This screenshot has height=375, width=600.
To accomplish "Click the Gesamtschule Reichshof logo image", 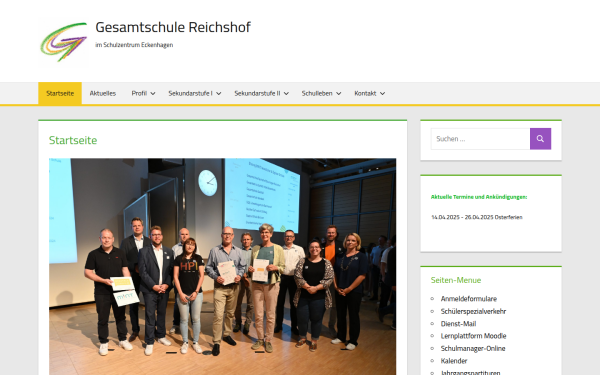I will coord(64,42).
